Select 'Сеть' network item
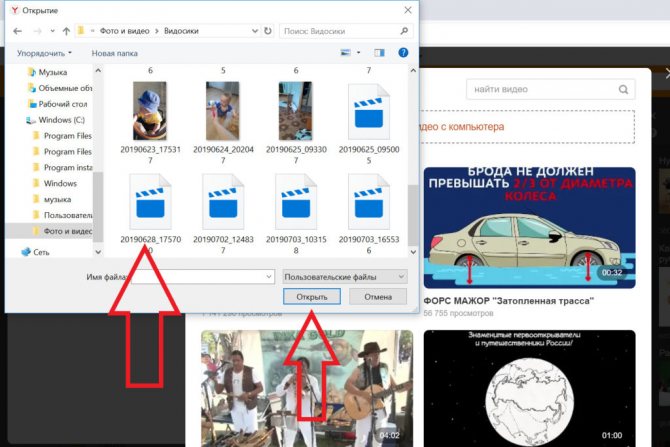Screen dimensions: 670x447 tap(36, 252)
